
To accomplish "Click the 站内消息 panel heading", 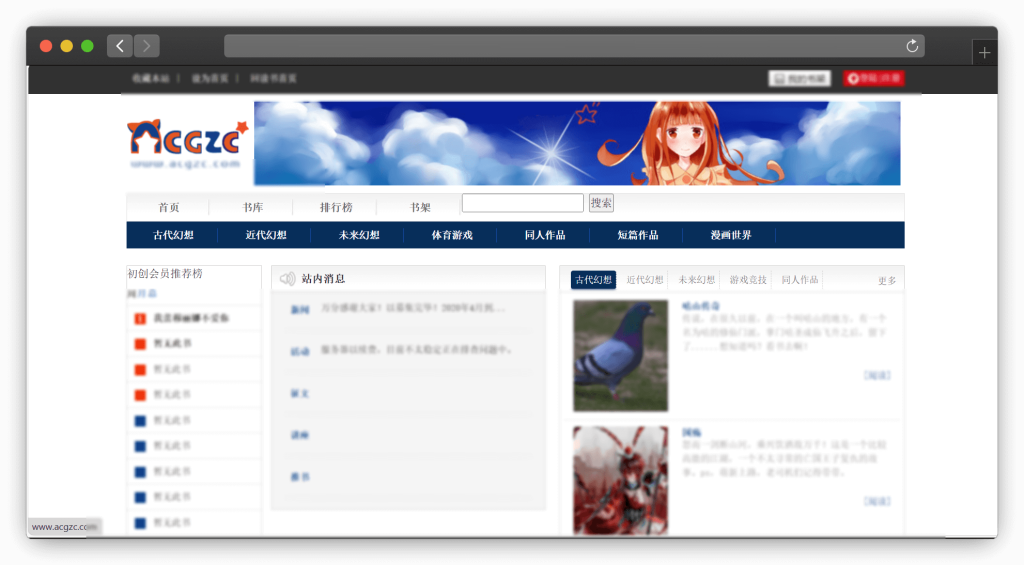I will (x=323, y=279).
